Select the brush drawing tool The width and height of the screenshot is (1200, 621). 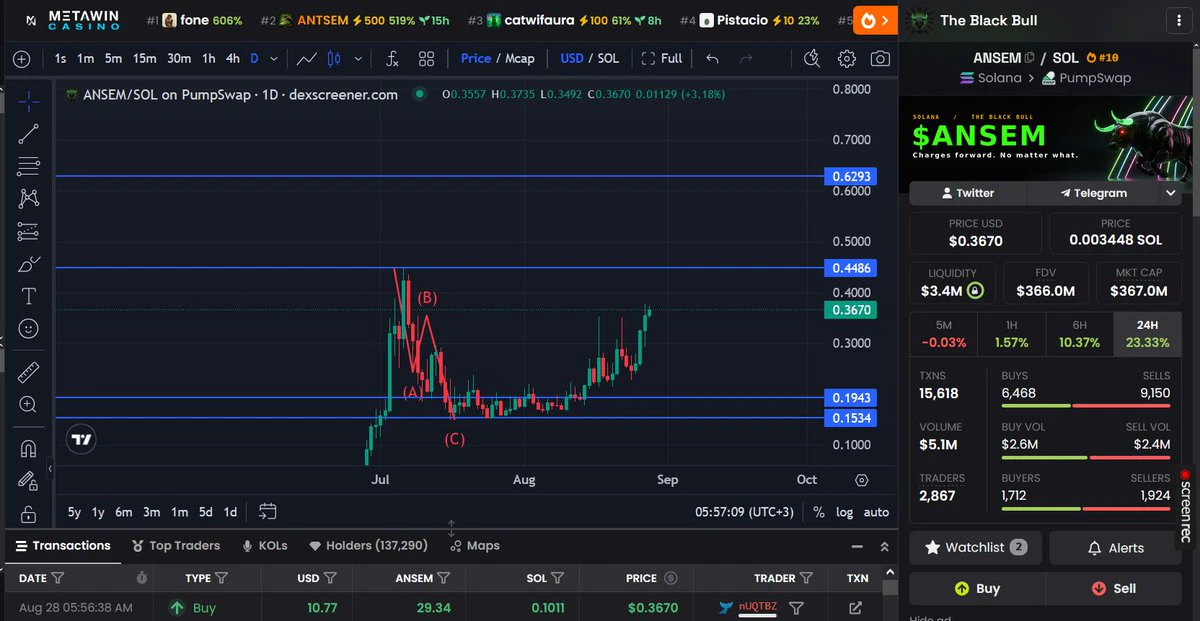(29, 265)
